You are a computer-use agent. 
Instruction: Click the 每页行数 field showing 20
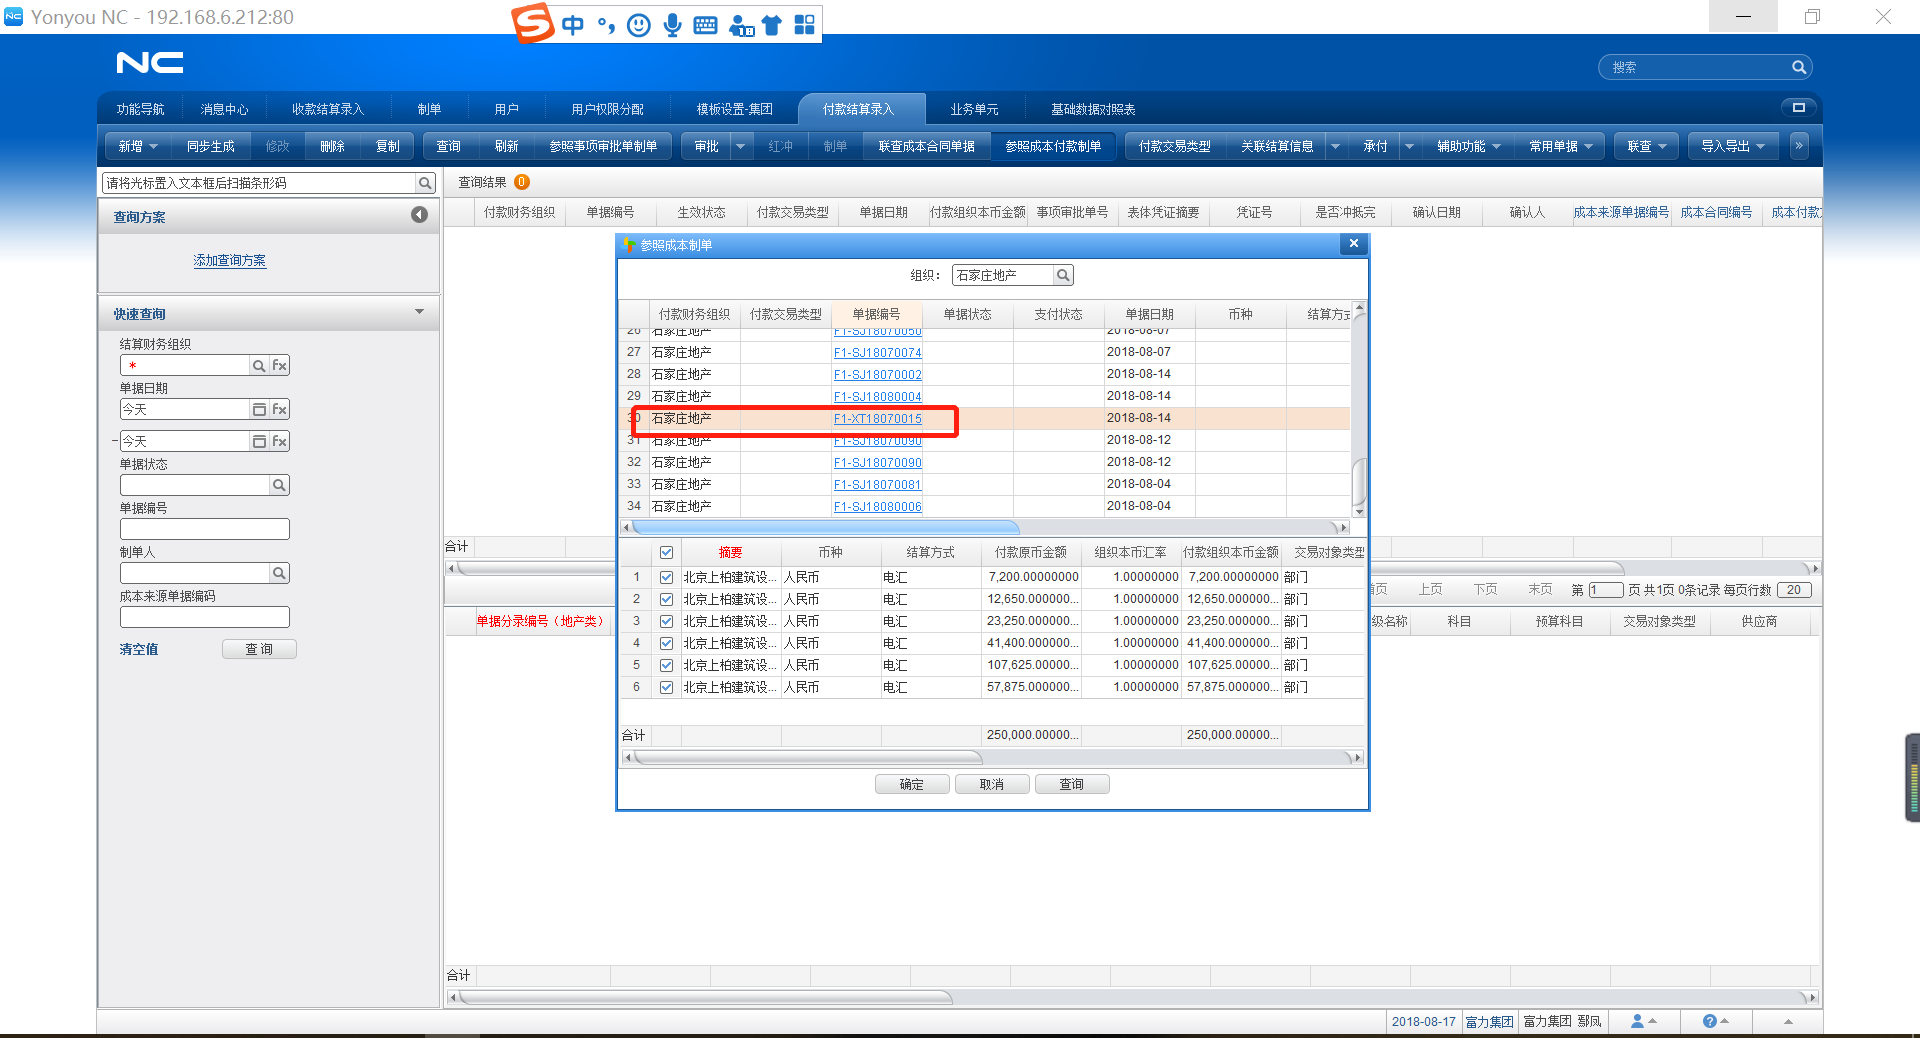click(x=1794, y=590)
